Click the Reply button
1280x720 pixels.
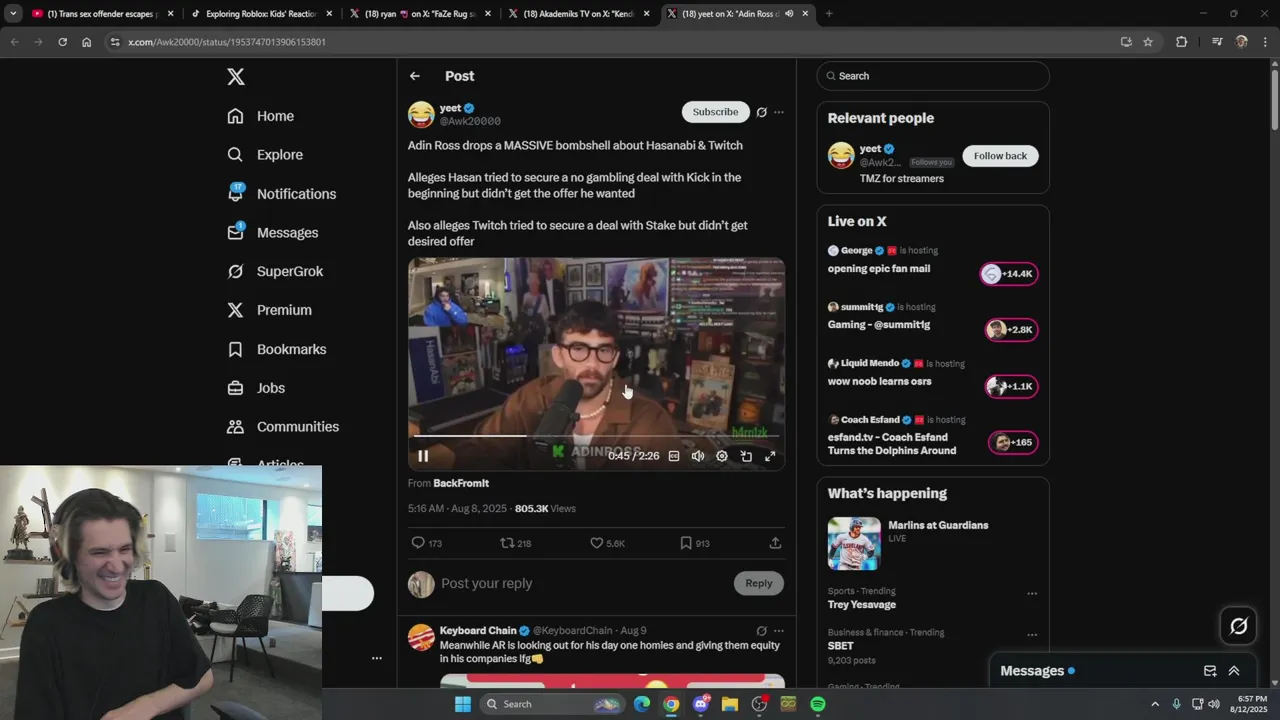pos(759,583)
